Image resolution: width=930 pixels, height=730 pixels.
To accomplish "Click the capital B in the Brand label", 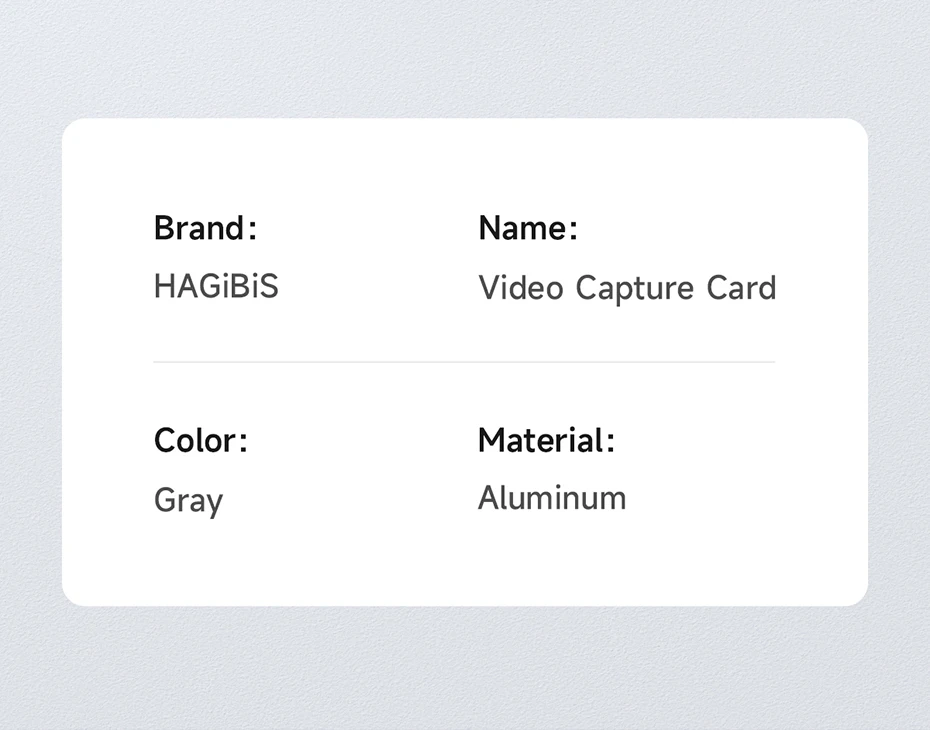I will [163, 228].
